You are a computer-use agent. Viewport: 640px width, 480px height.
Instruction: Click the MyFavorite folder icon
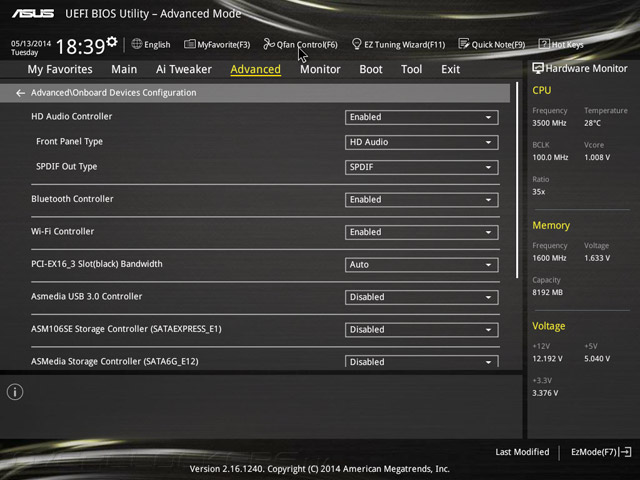coord(189,44)
